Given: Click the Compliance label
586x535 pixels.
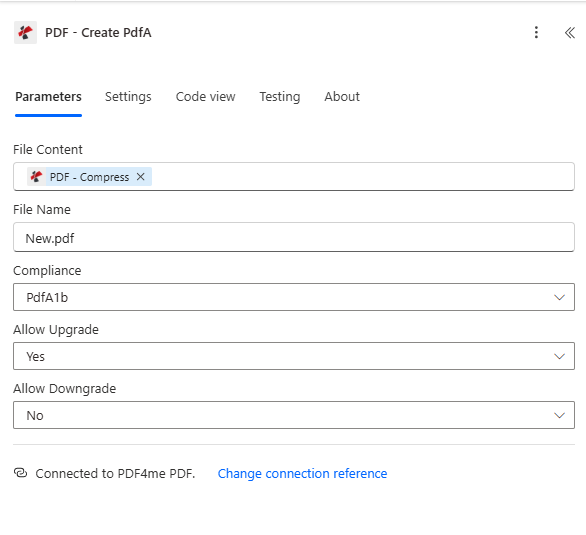Looking at the screenshot, I should [47, 270].
